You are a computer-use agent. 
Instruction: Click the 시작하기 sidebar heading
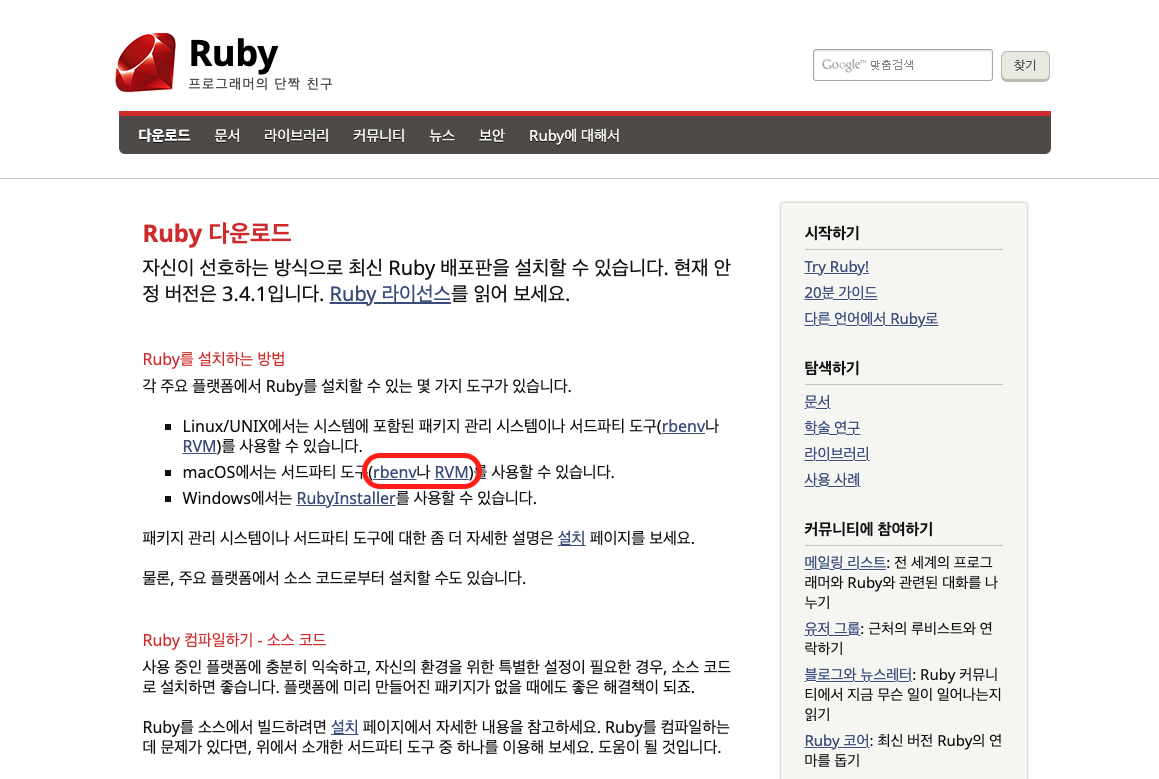832,233
